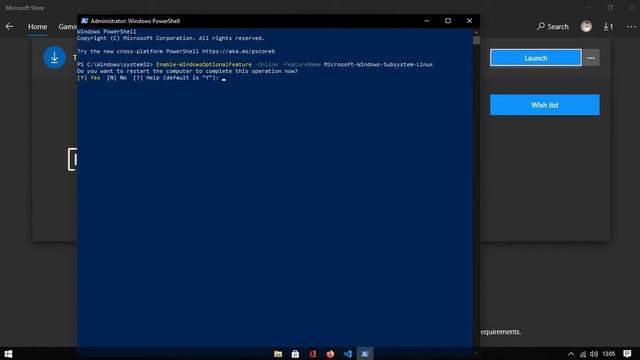Close the Administrator PowerShell window
Screen dimensions: 640x360
(469, 21)
